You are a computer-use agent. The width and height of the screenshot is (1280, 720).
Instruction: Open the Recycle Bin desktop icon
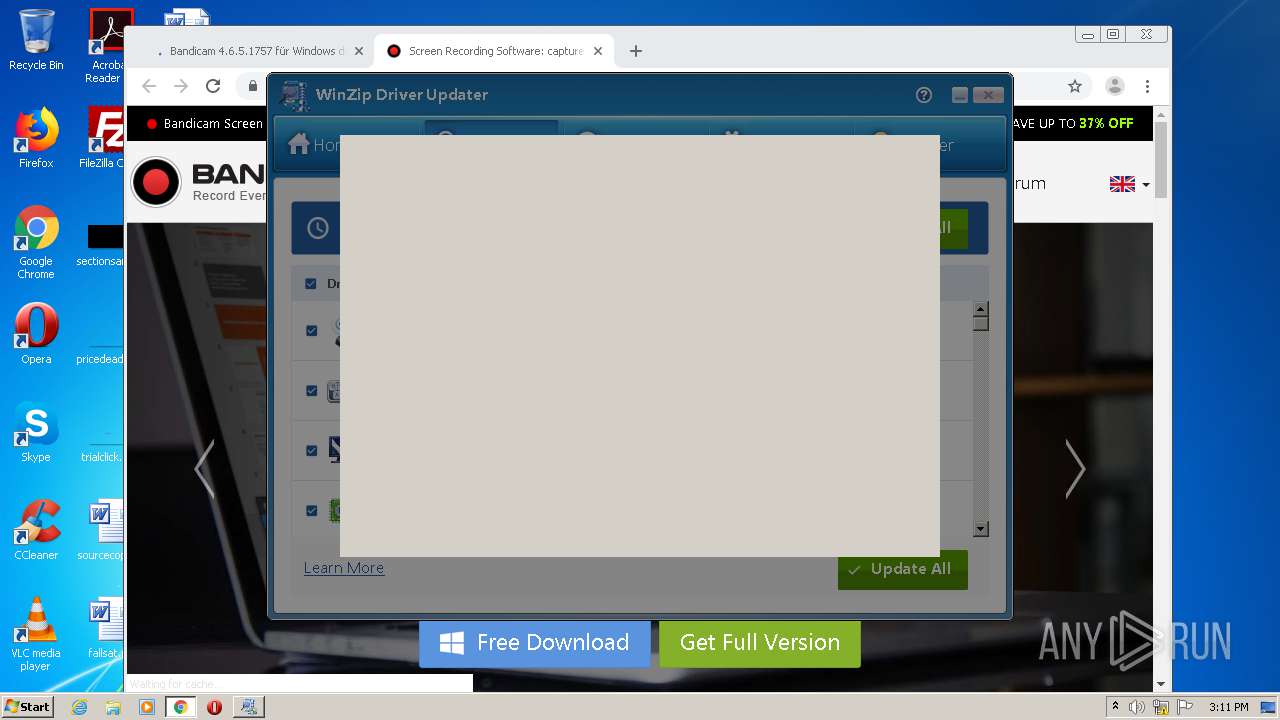pos(36,40)
